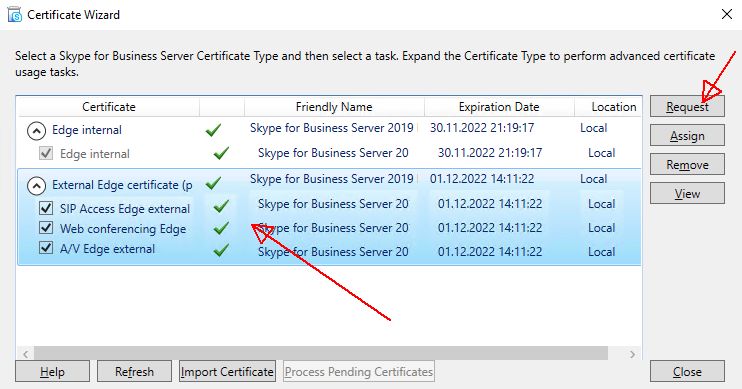Open Help for the Certificate Wizard

52,371
